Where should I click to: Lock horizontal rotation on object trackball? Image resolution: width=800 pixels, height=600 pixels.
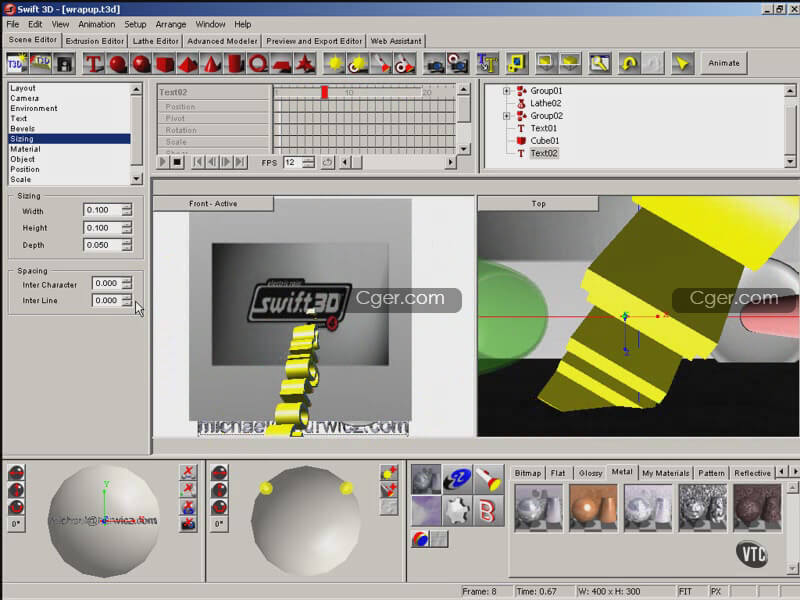[16, 473]
